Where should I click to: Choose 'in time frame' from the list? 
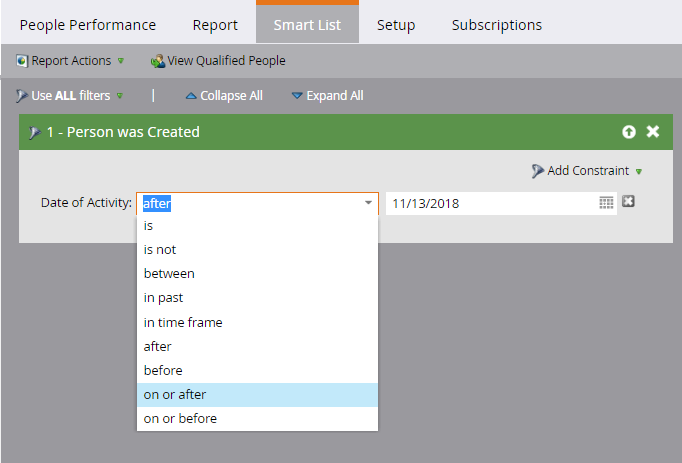pos(257,322)
